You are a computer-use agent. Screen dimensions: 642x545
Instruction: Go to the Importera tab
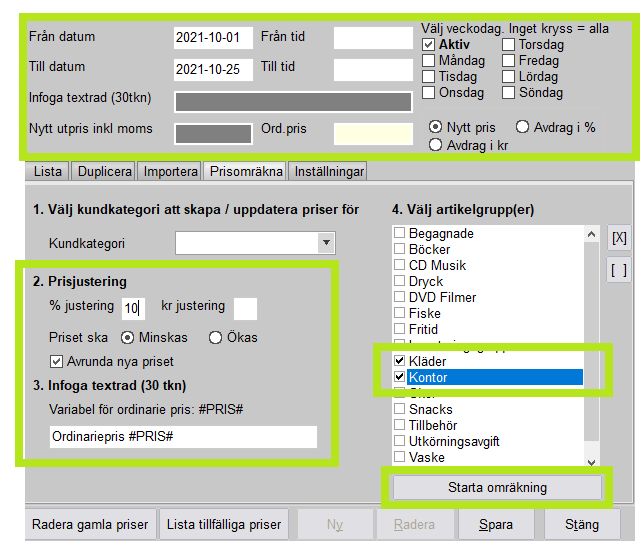tap(170, 172)
